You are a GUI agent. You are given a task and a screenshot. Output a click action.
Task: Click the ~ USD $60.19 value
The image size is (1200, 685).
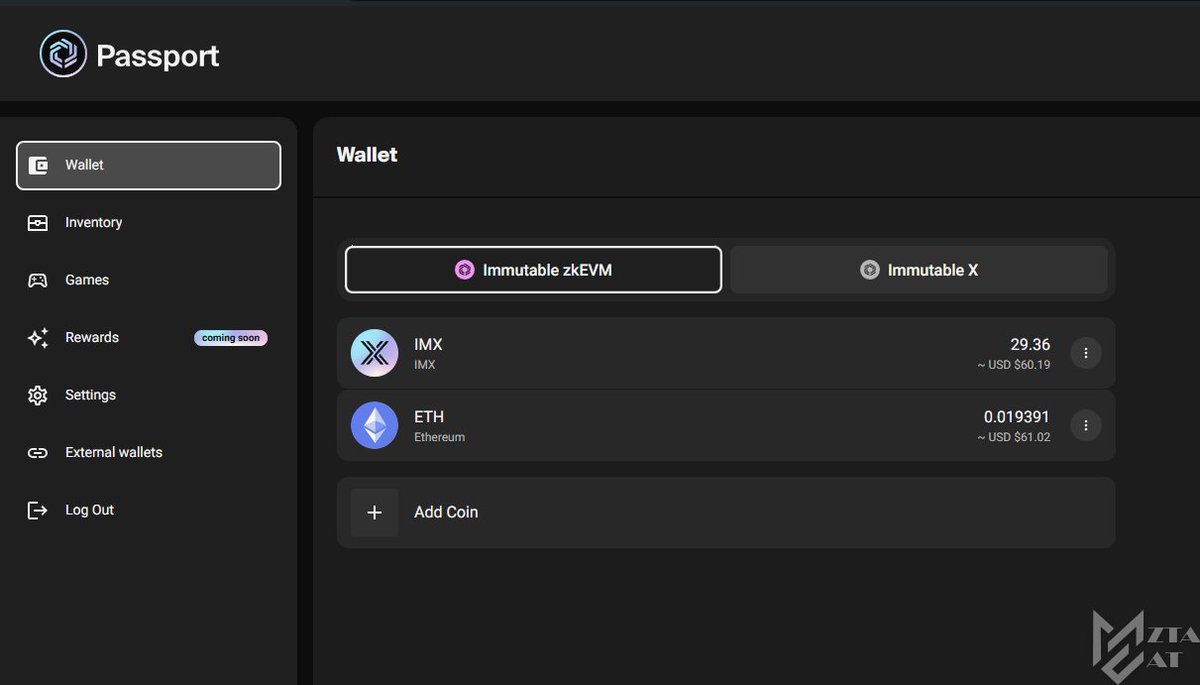1014,365
